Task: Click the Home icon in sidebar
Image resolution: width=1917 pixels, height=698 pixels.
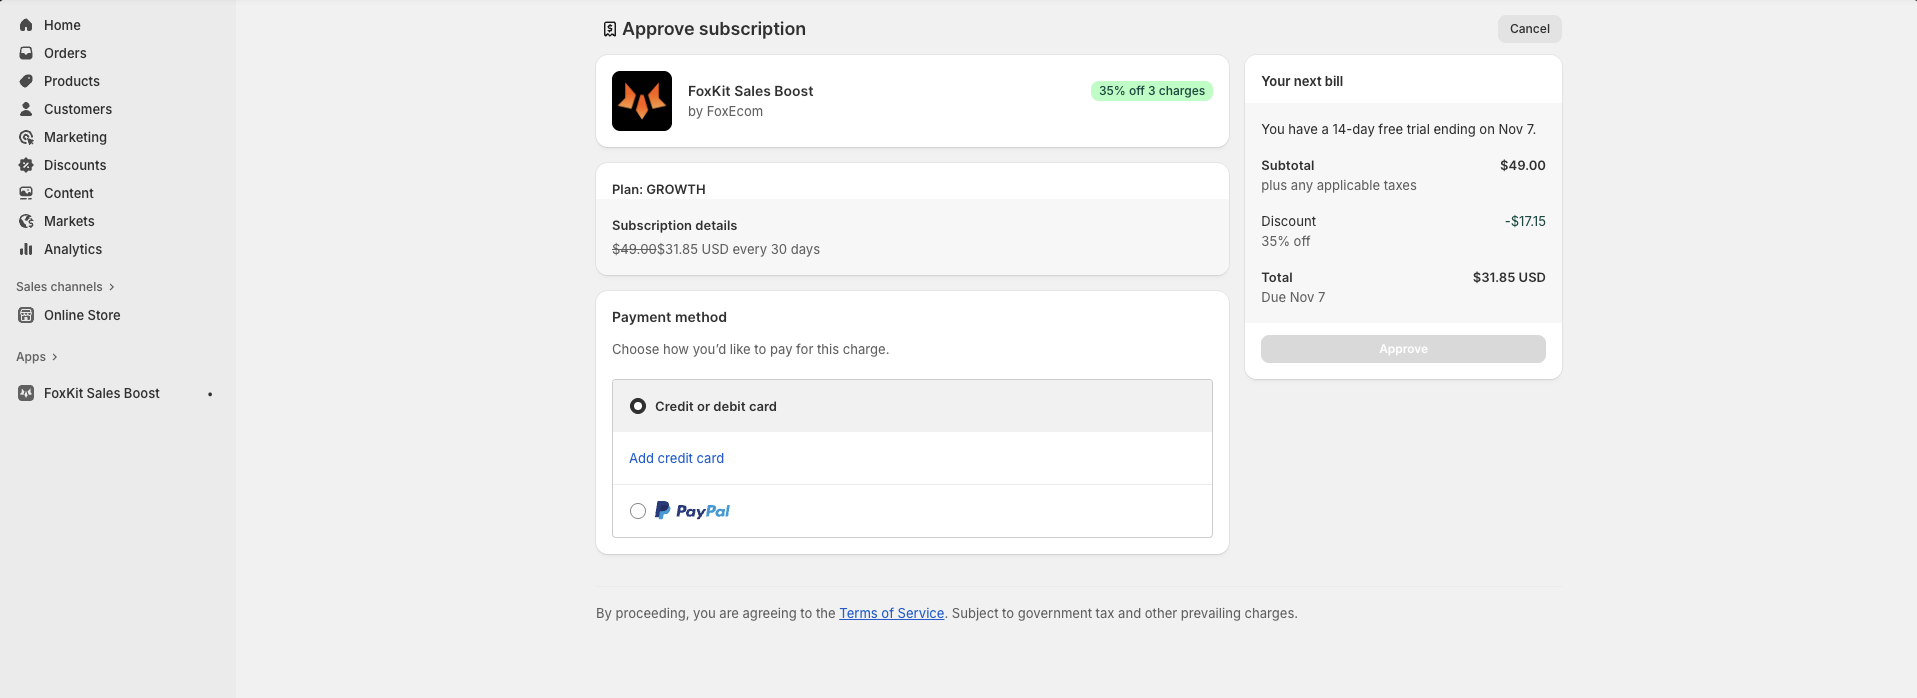Action: [x=26, y=25]
